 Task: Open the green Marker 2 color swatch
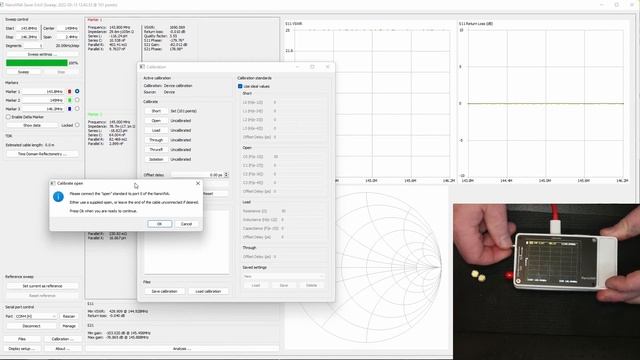click(x=70, y=100)
